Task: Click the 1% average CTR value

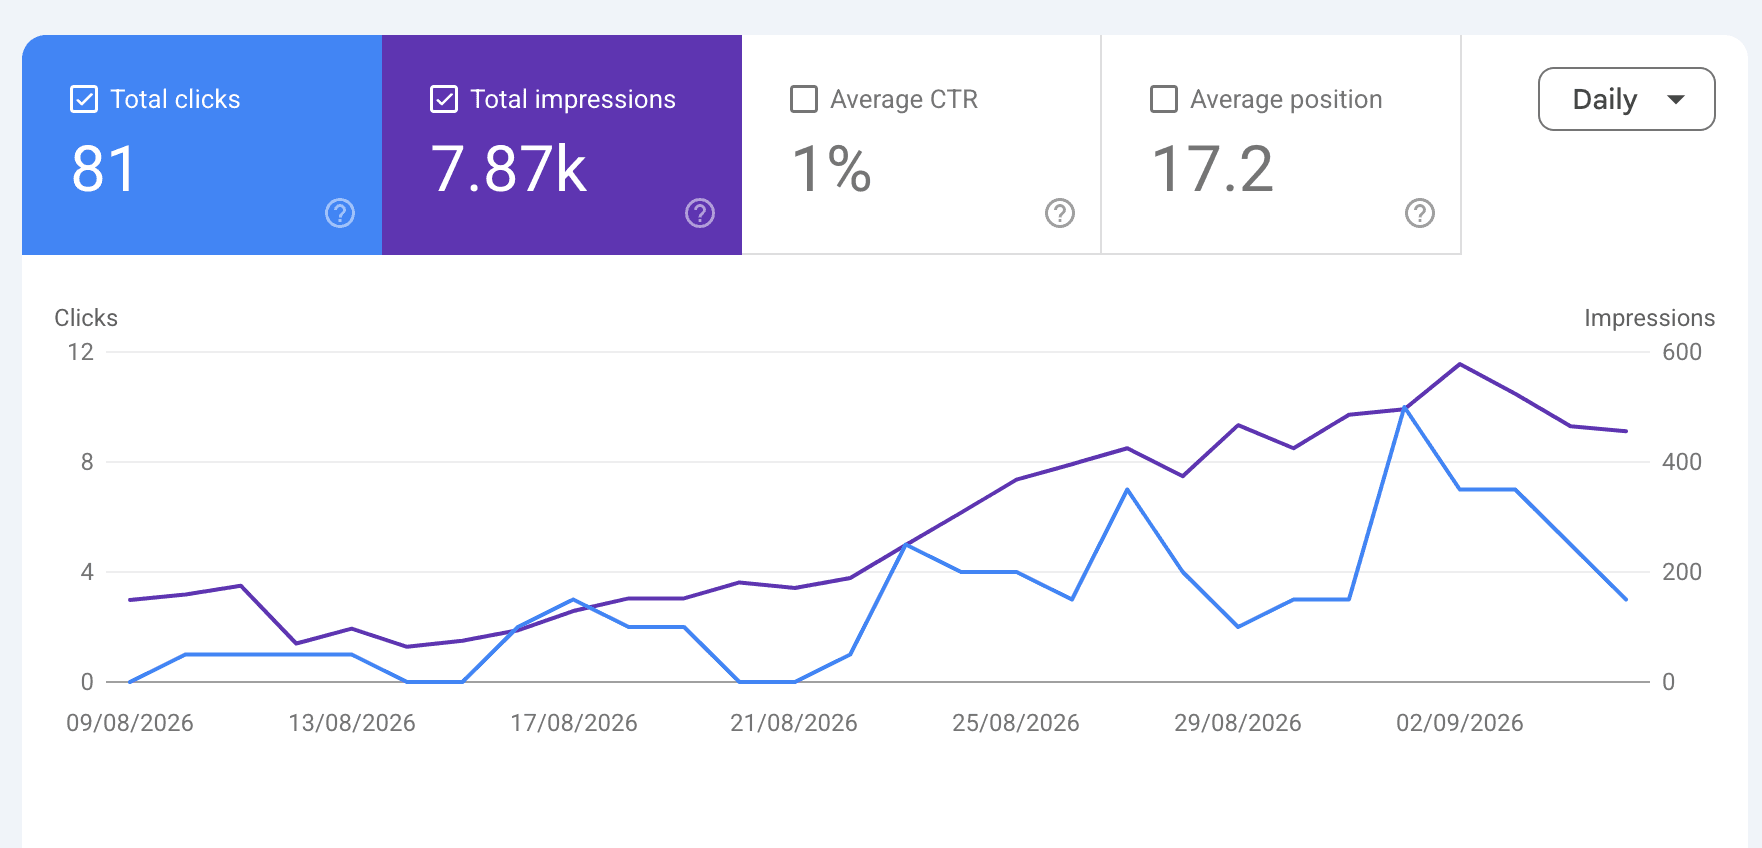Action: (832, 169)
